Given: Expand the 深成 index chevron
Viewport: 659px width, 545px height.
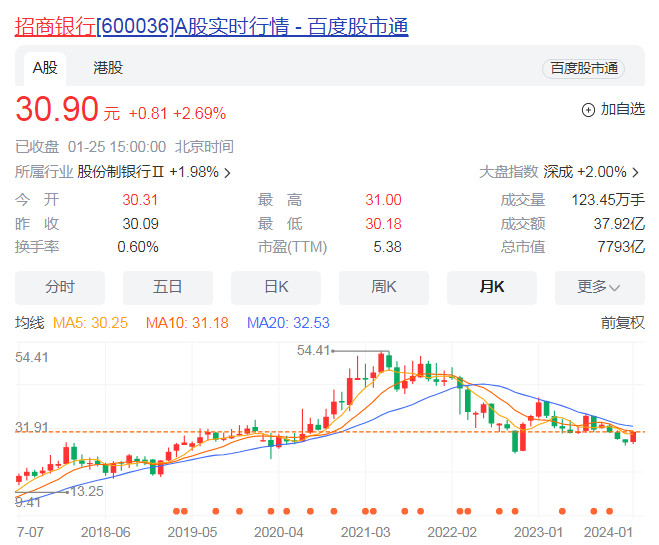Looking at the screenshot, I should [636, 172].
